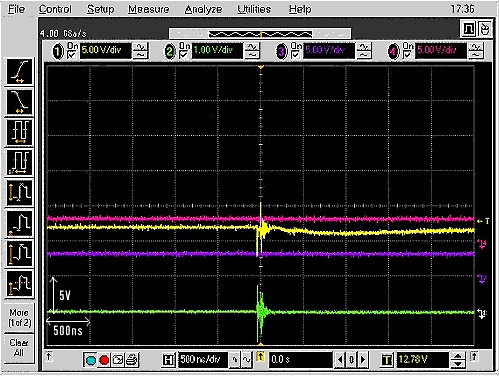
Task: Click the channel 2 1.00 V/div field
Action: click(217, 51)
